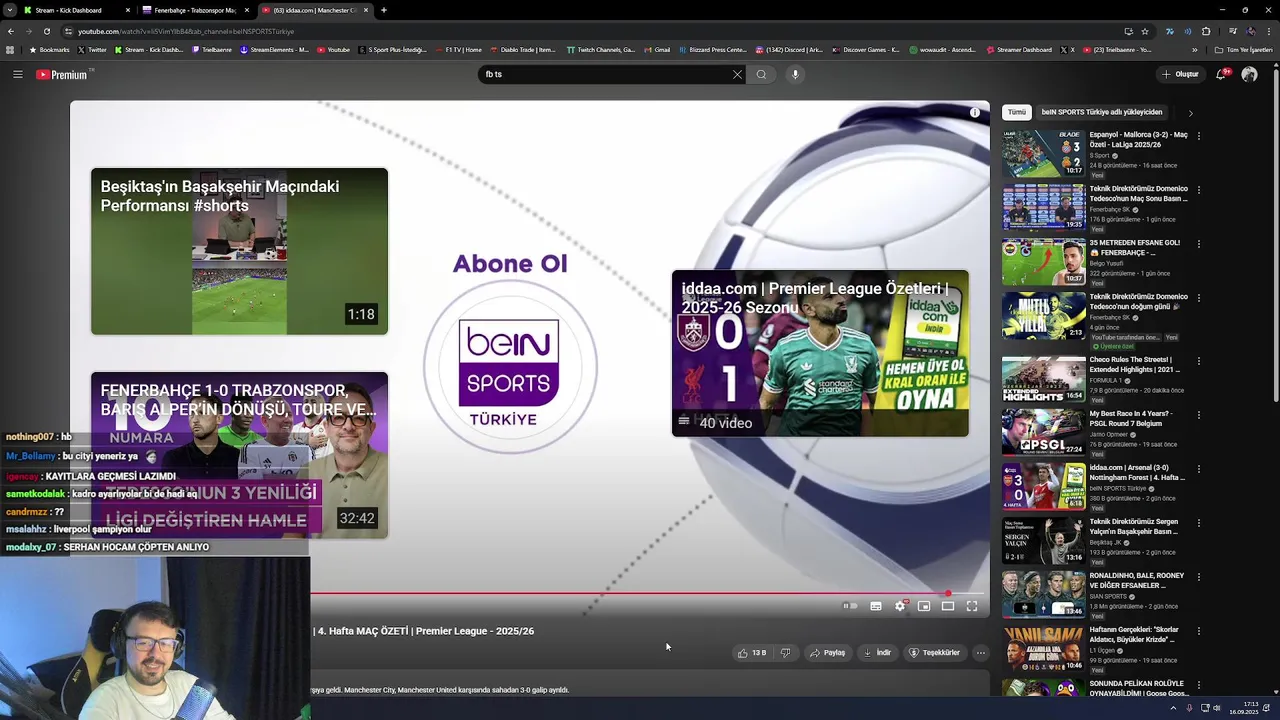Click the video info card icon
The width and height of the screenshot is (1280, 720).
point(975,112)
